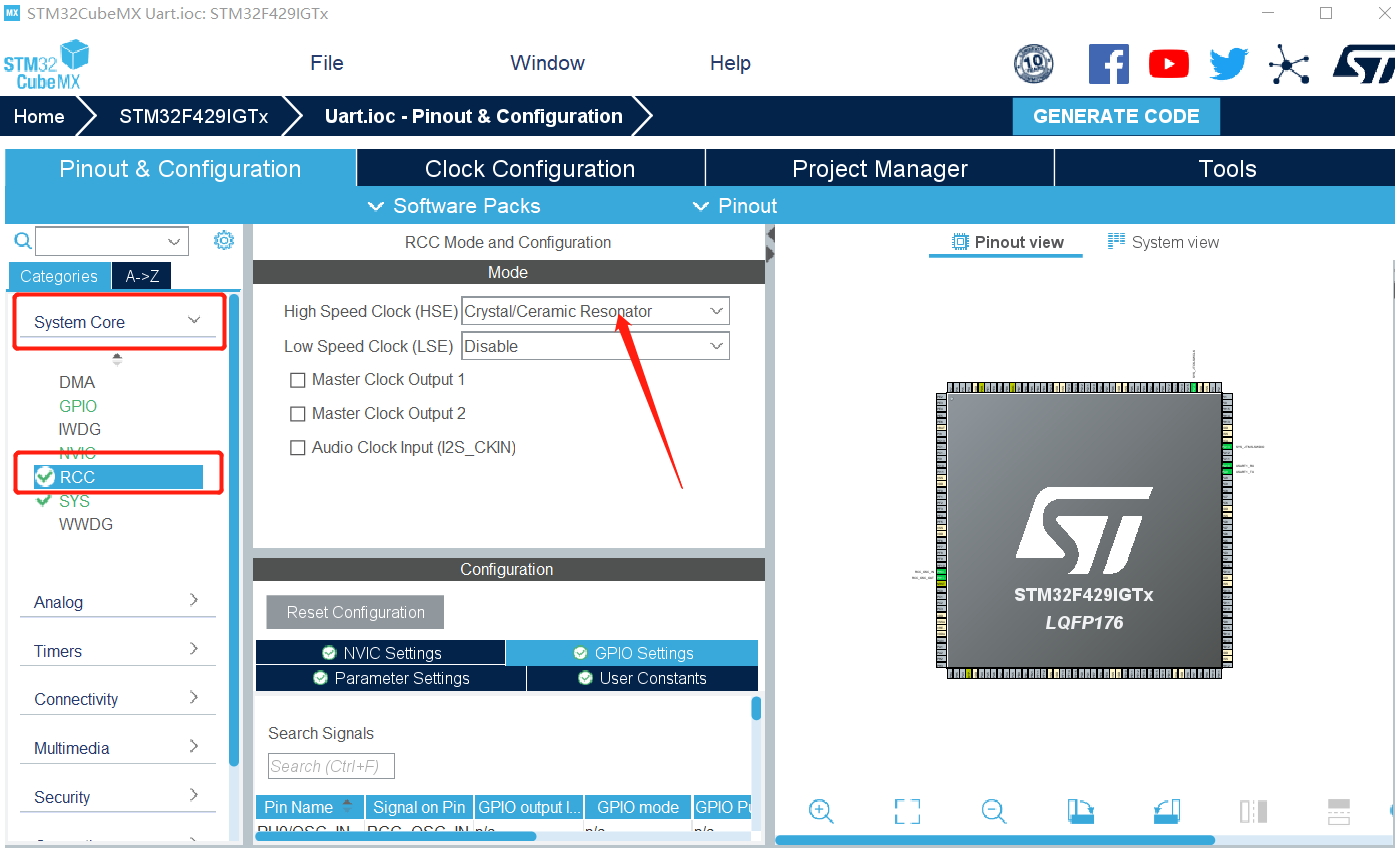The width and height of the screenshot is (1395, 850).
Task: Zoom out on the pinout view
Action: [993, 811]
